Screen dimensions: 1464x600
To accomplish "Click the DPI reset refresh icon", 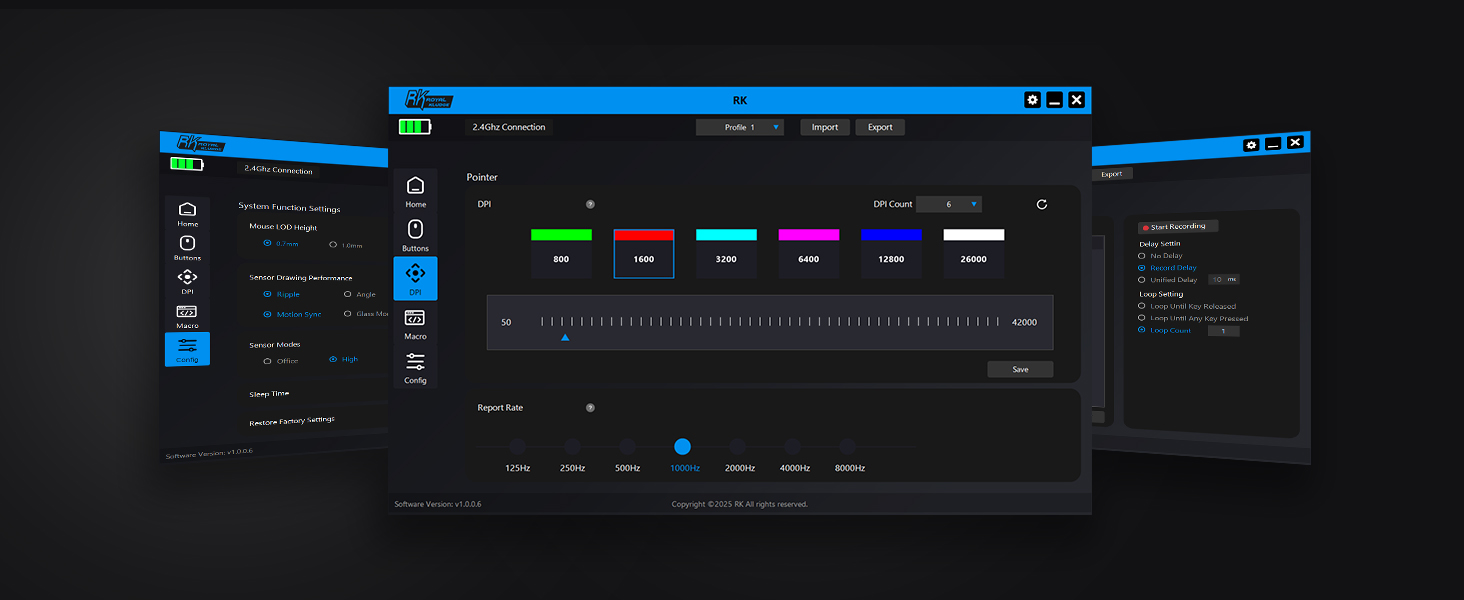I will (x=1041, y=204).
